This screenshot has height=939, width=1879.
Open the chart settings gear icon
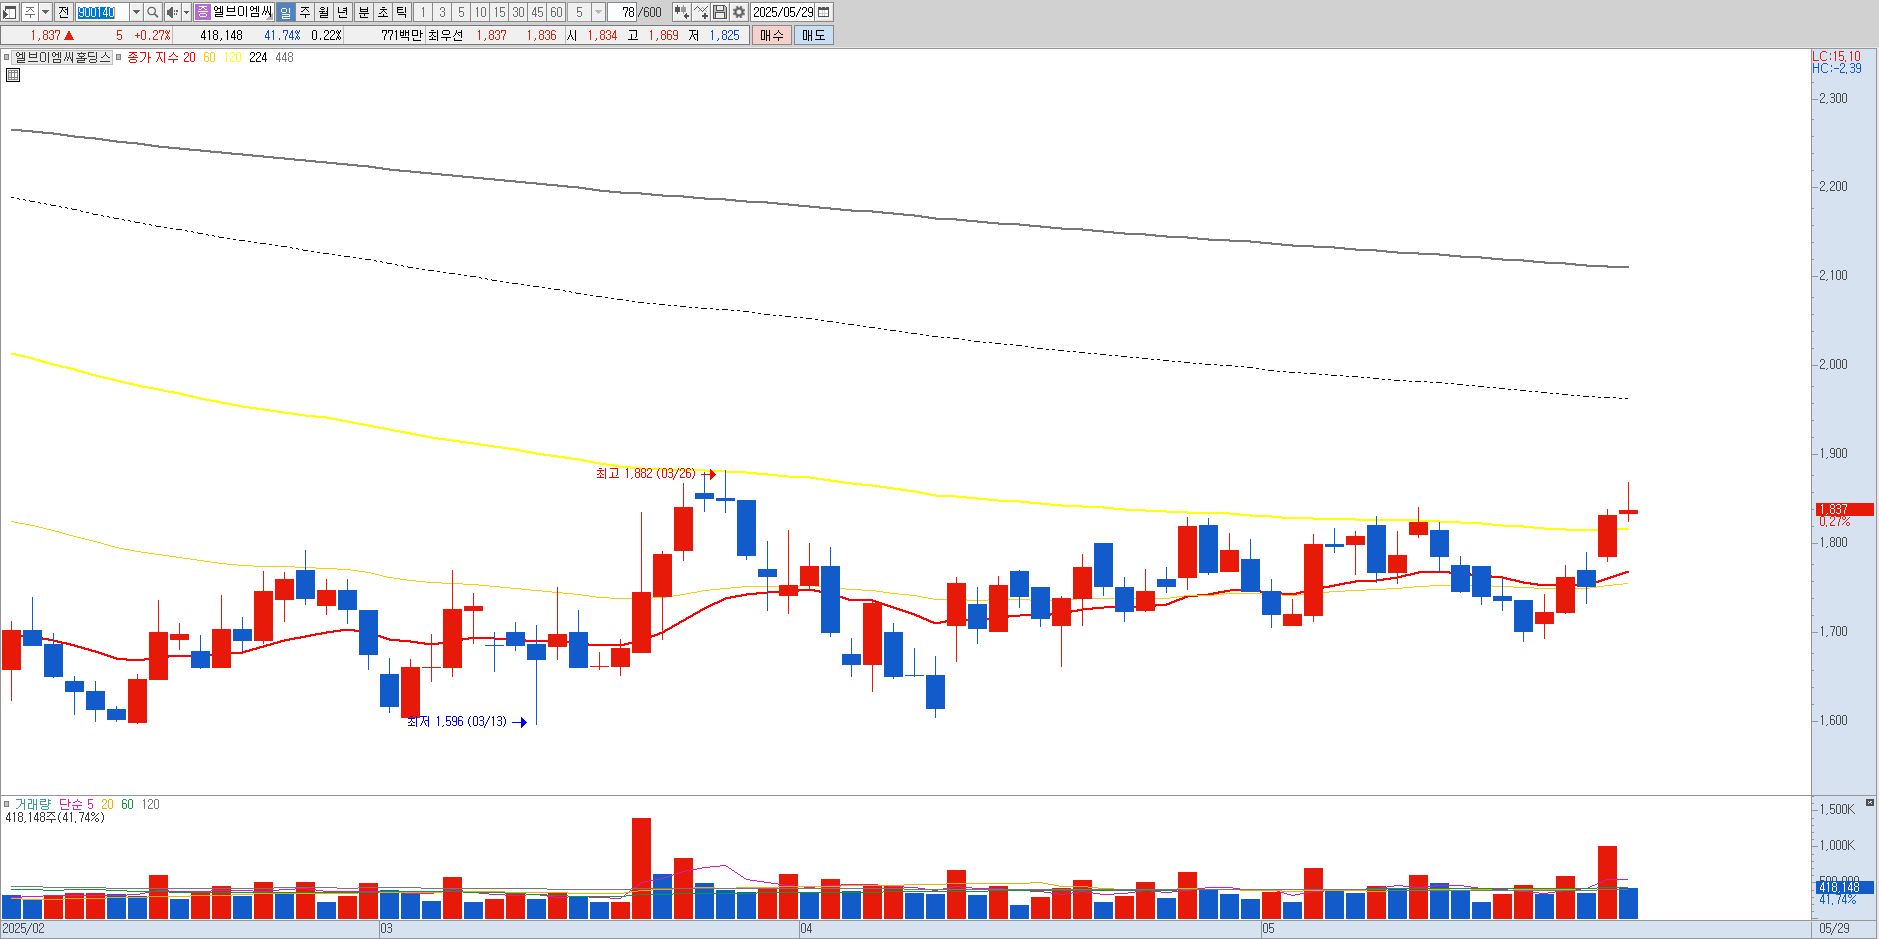click(x=739, y=12)
